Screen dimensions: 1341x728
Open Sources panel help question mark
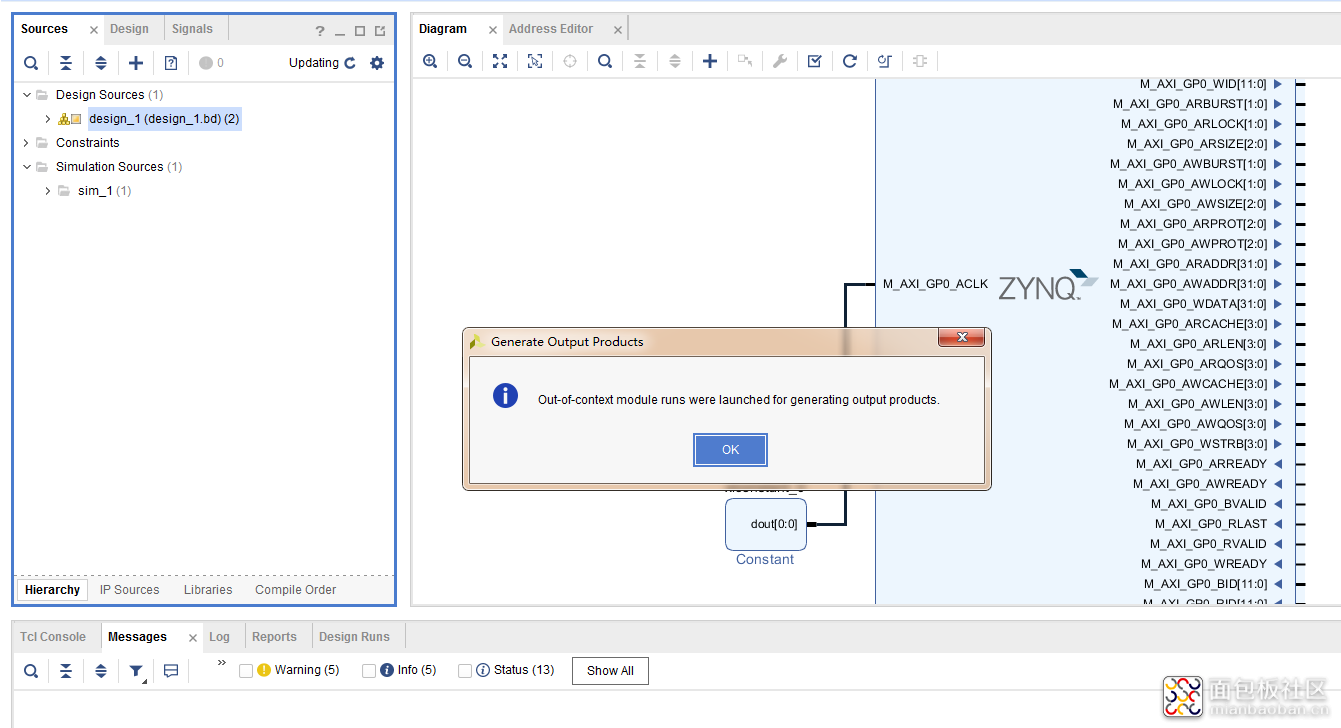pyautogui.click(x=320, y=31)
